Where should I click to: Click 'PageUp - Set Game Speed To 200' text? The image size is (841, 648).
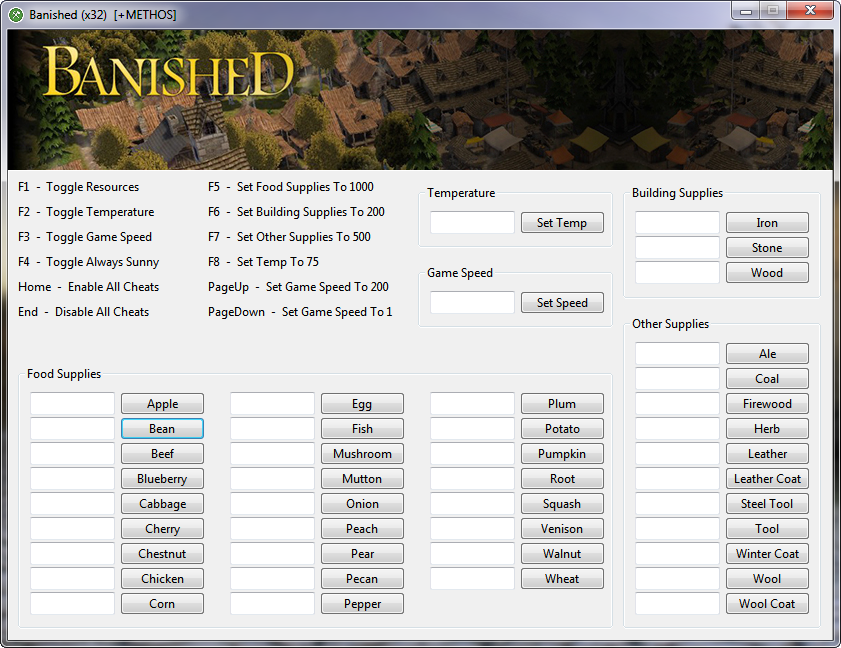(298, 287)
